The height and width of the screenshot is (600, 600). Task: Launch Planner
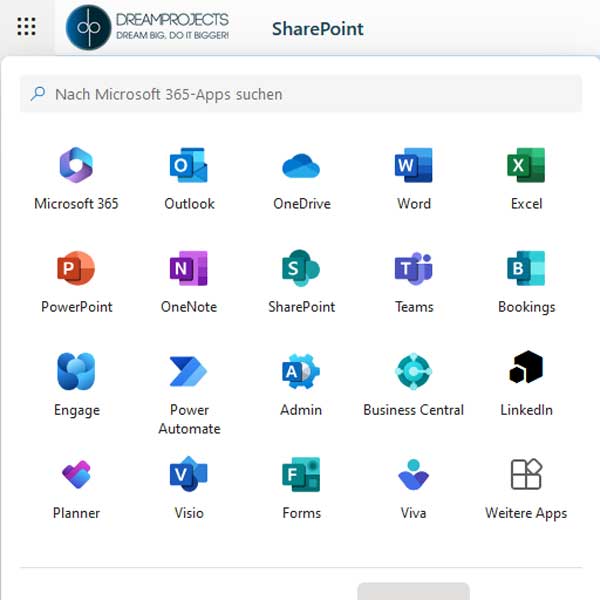(76, 489)
